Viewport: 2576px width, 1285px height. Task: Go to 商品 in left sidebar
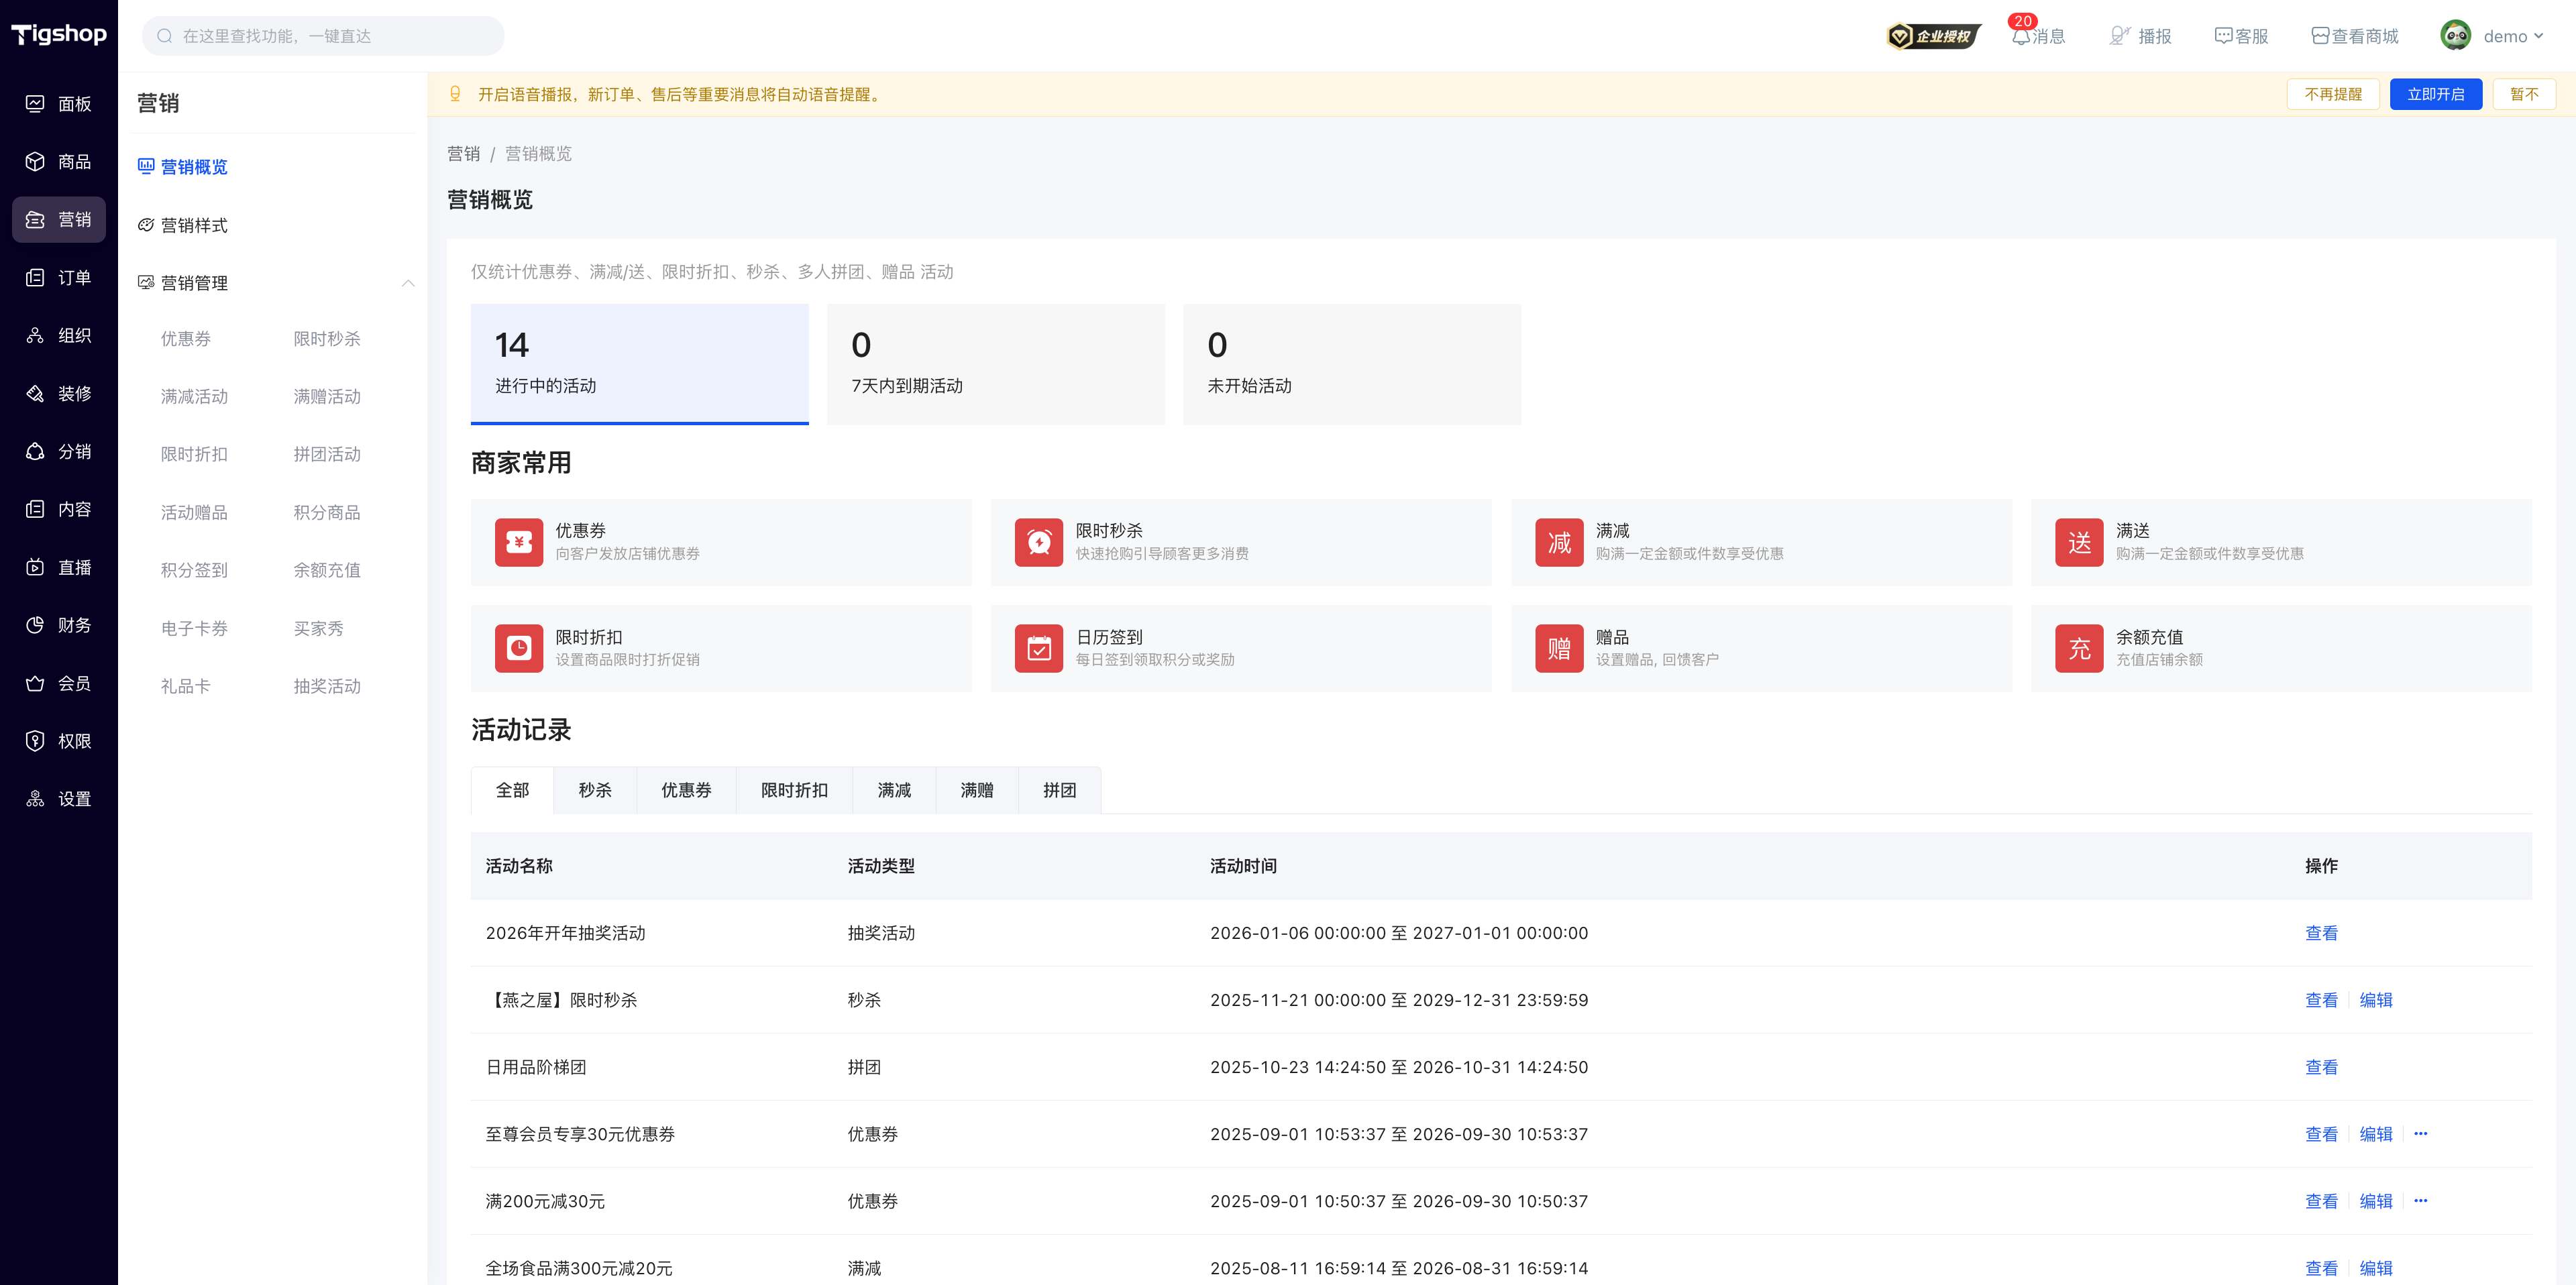59,162
